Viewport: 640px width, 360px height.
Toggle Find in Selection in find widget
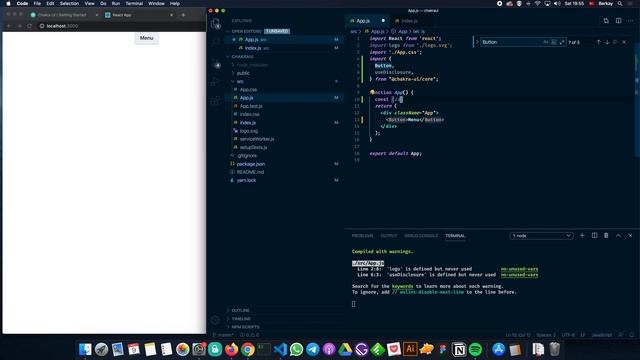616,42
